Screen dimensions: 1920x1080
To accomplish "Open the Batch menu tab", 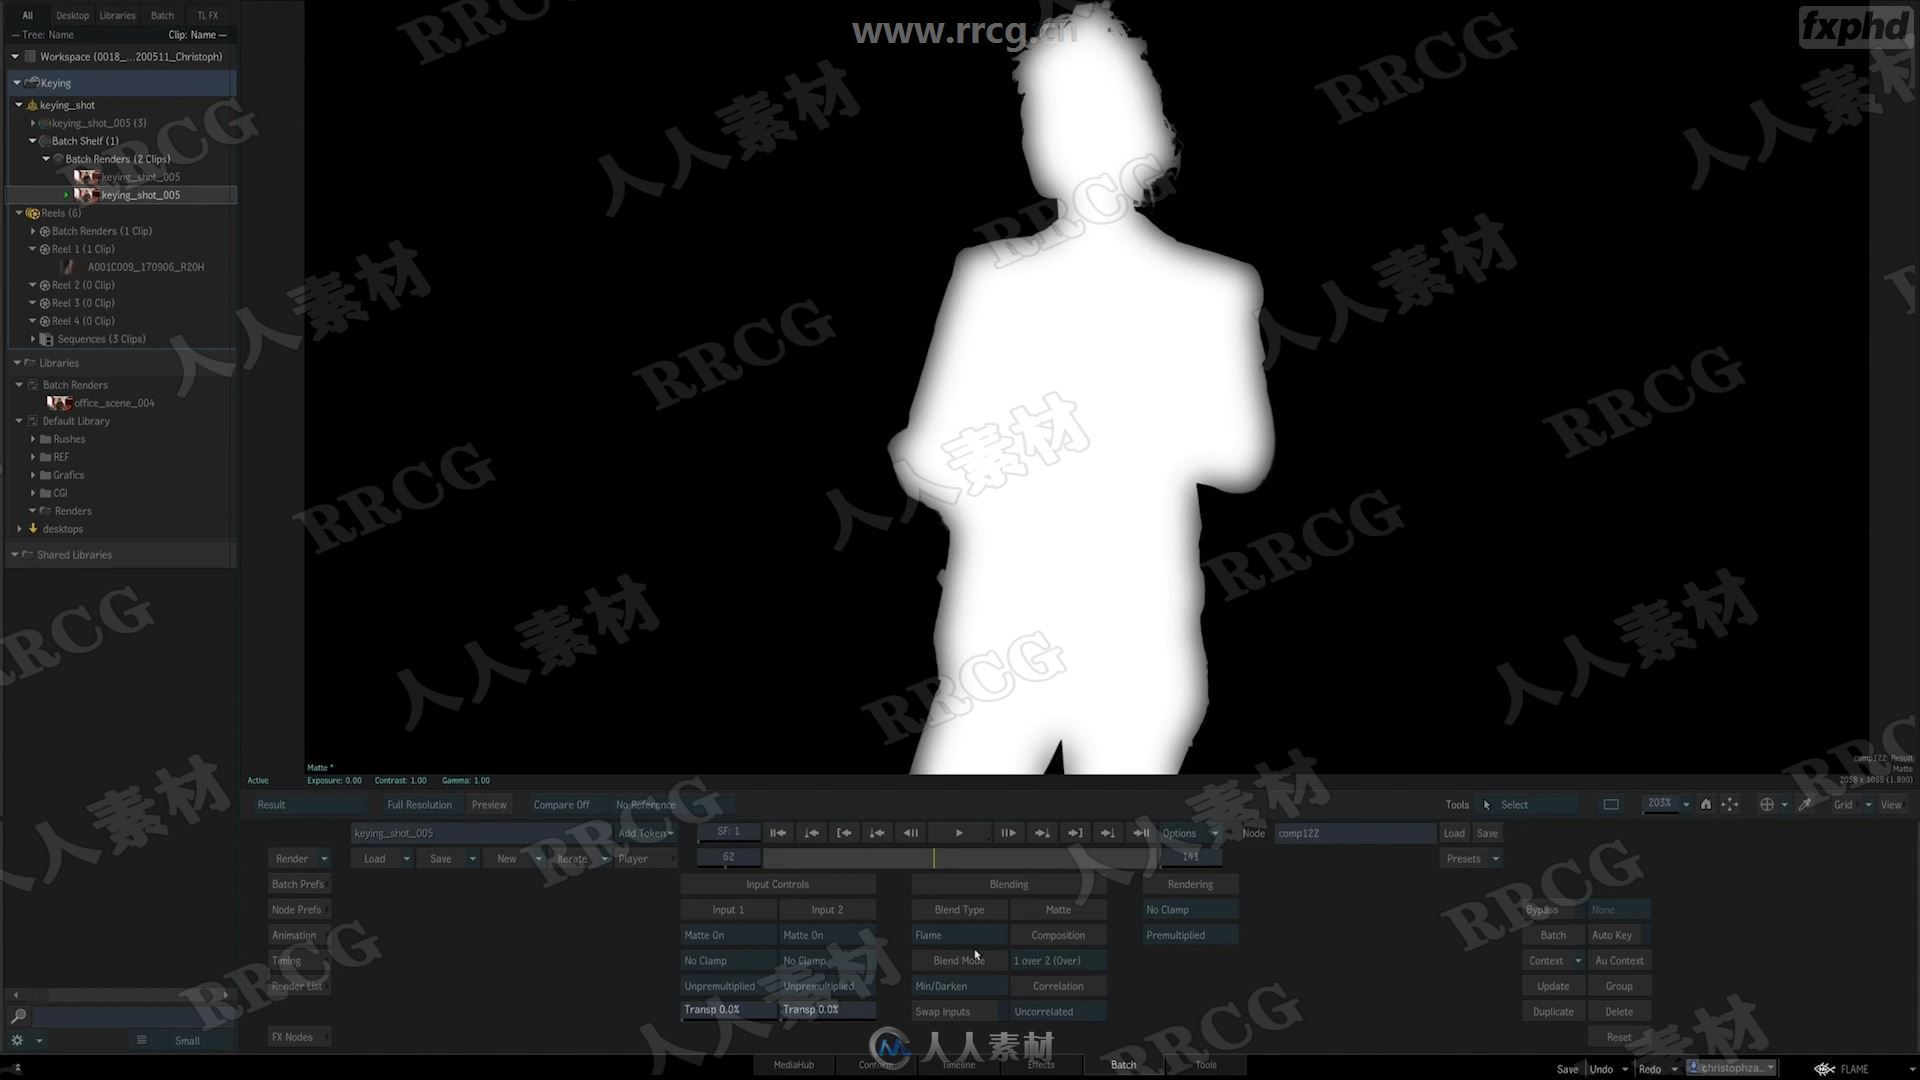I will pos(162,15).
